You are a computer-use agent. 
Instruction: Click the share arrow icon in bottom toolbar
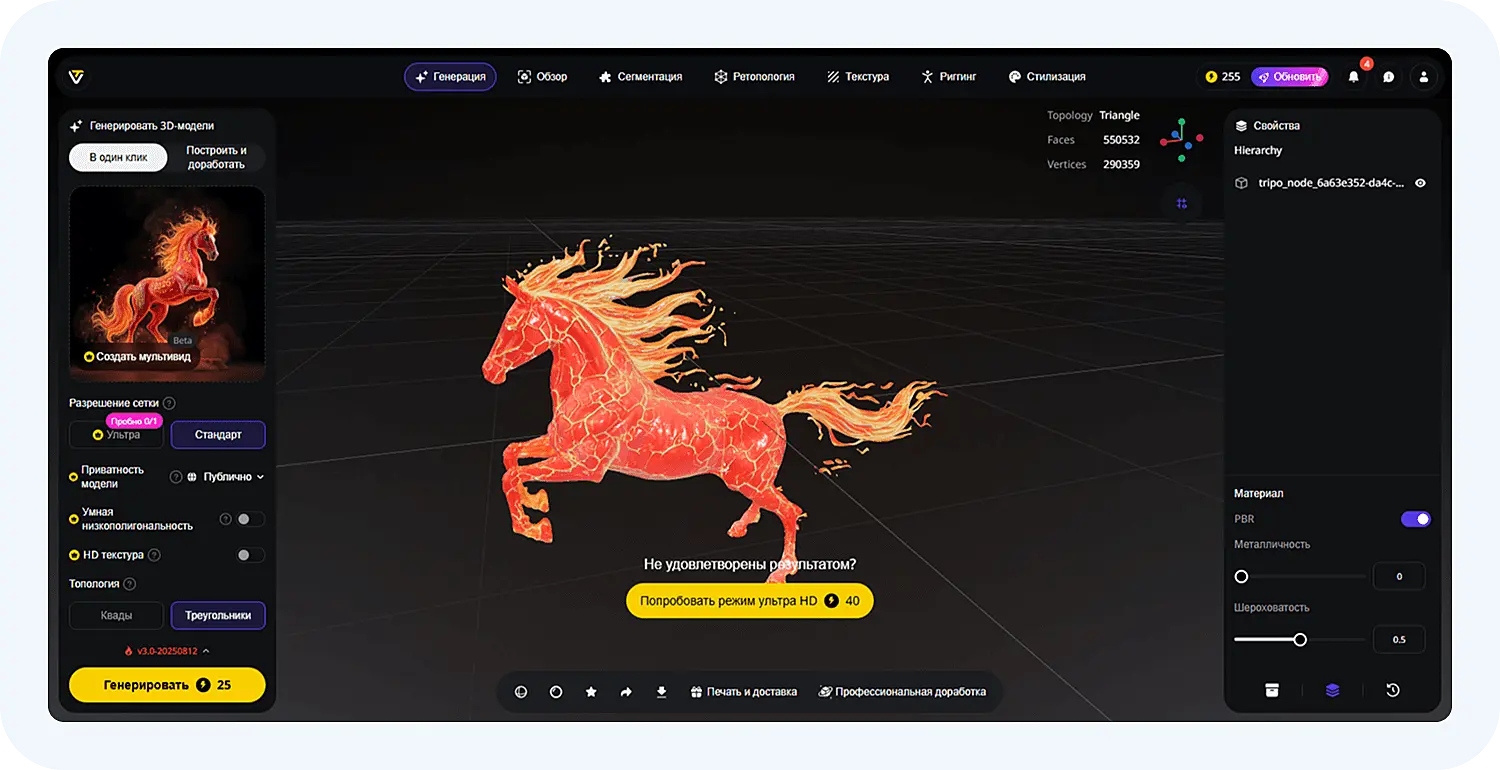(x=626, y=691)
